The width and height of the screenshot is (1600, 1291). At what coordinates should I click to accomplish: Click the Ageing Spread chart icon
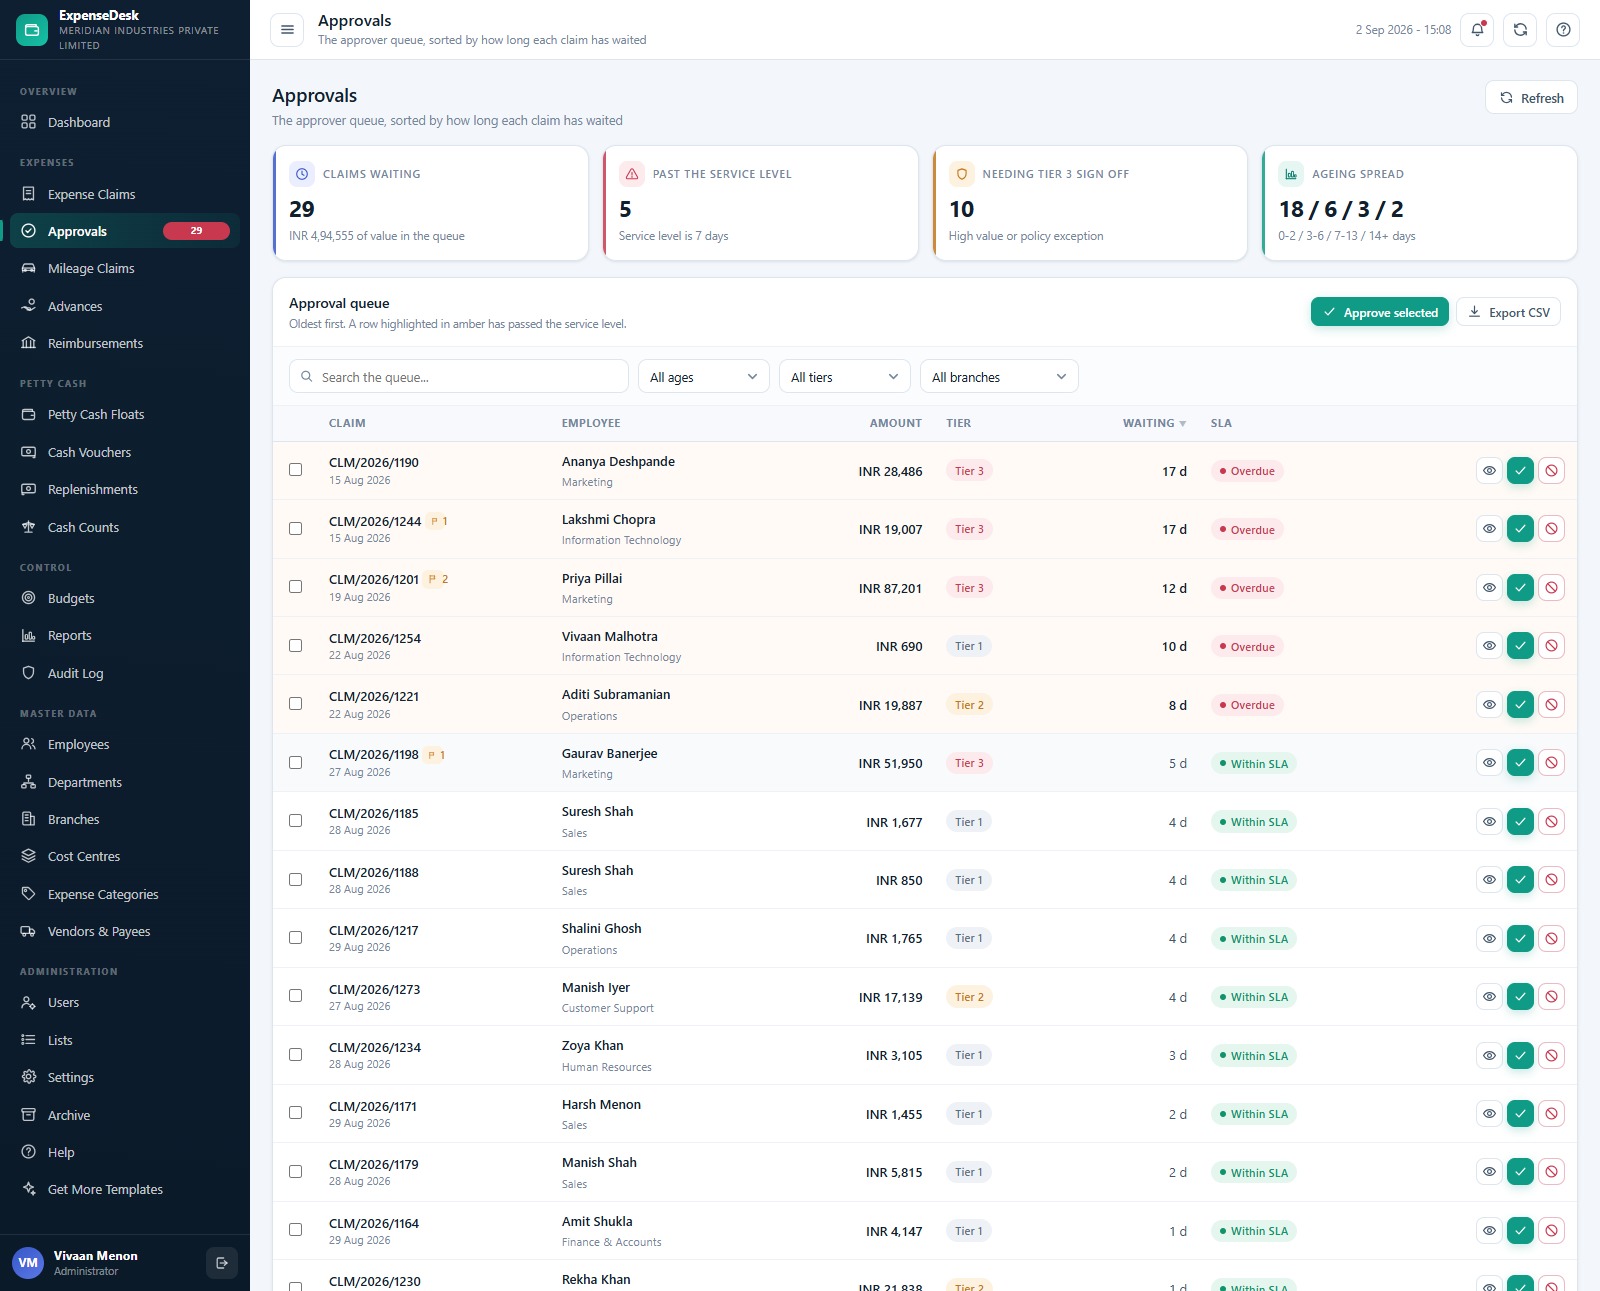click(1291, 174)
